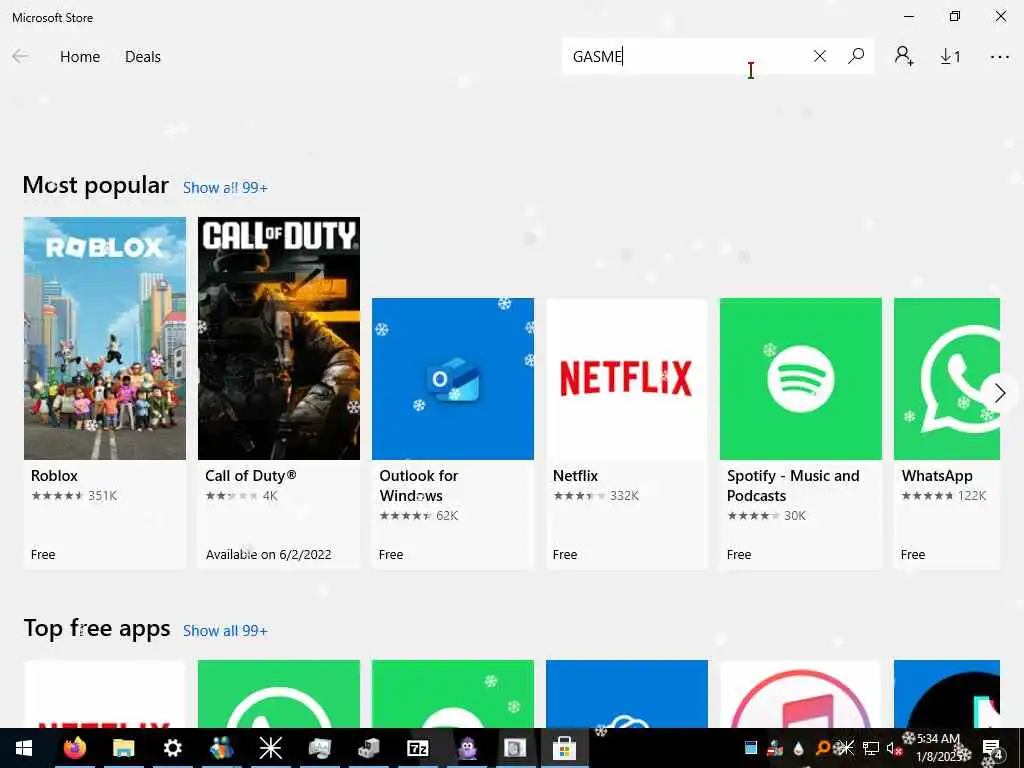Run search with the magnifier icon
The width and height of the screenshot is (1024, 768).
(856, 56)
